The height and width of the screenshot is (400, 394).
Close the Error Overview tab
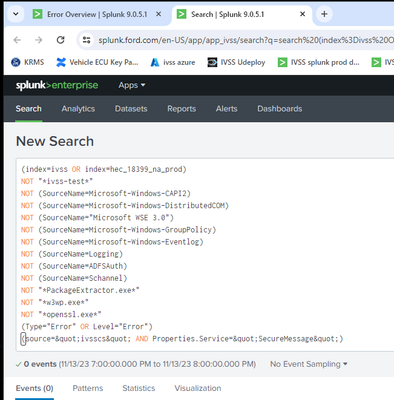159,14
